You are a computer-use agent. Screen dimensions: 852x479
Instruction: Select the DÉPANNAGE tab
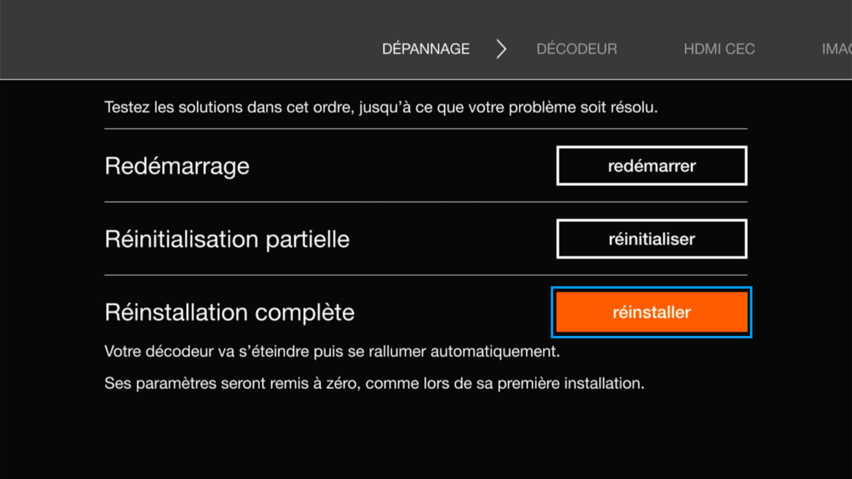(x=425, y=49)
